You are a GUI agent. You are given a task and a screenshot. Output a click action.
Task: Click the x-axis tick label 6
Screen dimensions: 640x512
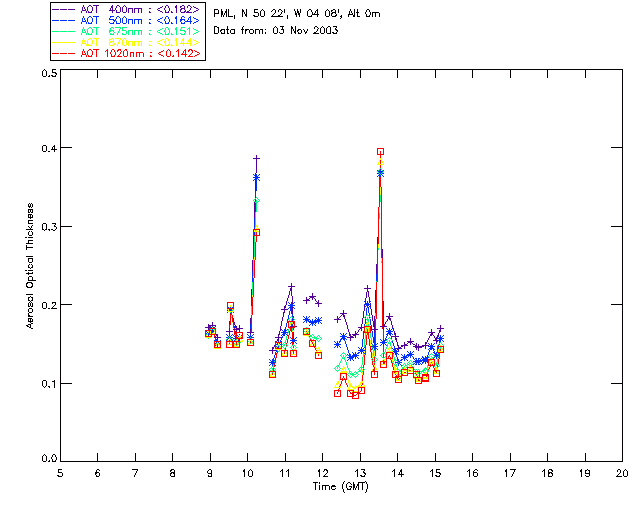pos(98,473)
